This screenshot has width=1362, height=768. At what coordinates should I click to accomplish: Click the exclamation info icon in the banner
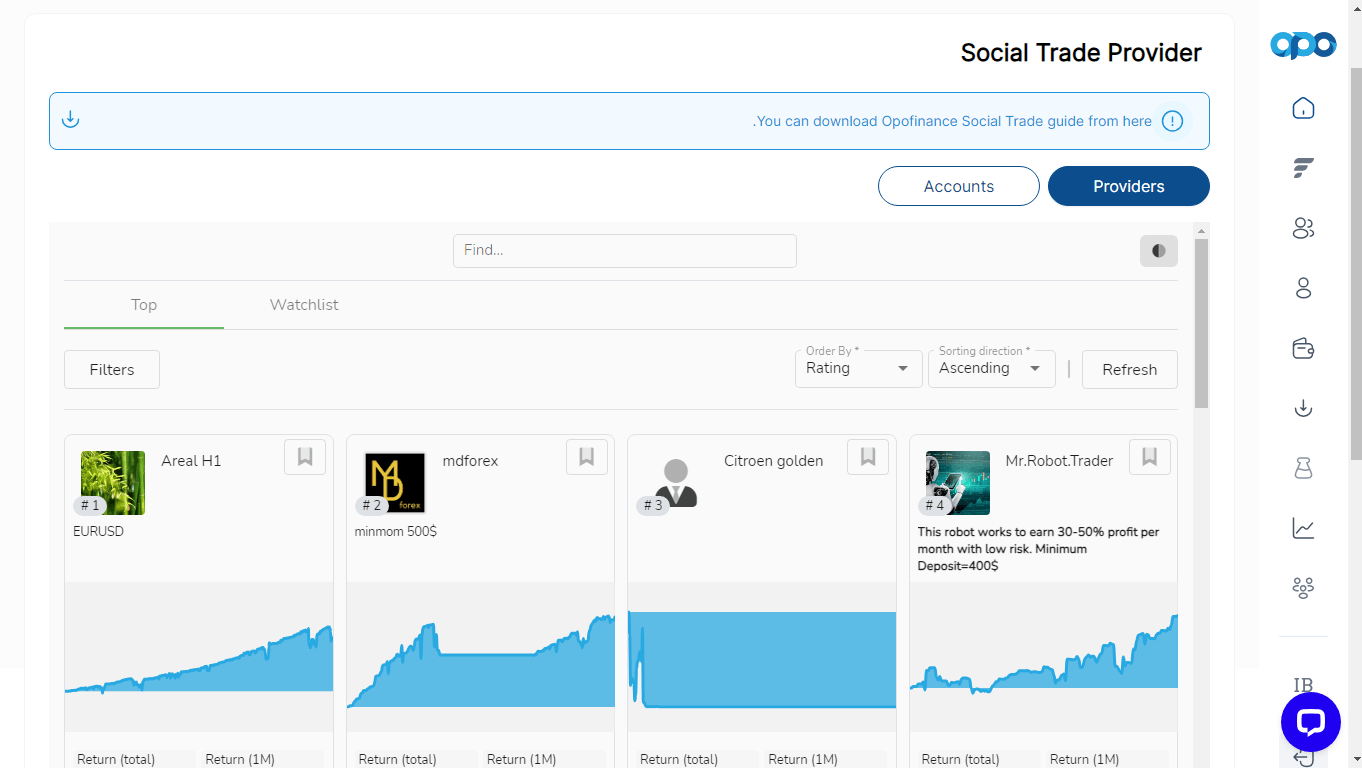[1173, 121]
